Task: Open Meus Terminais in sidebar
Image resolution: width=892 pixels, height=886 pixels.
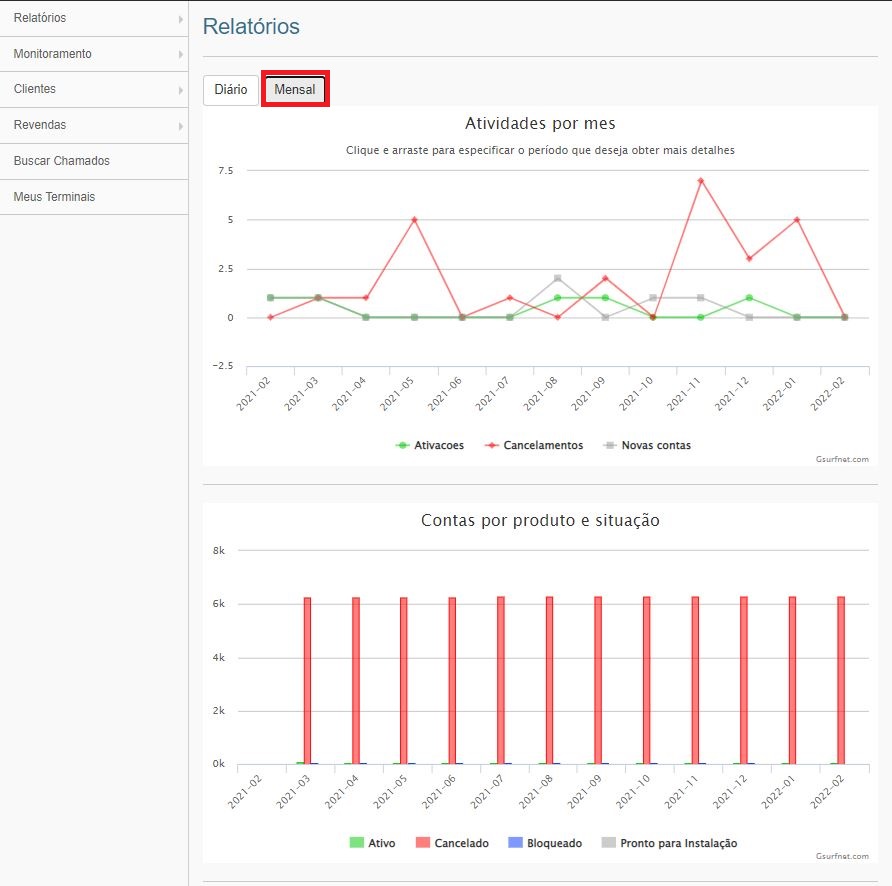Action: tap(54, 197)
